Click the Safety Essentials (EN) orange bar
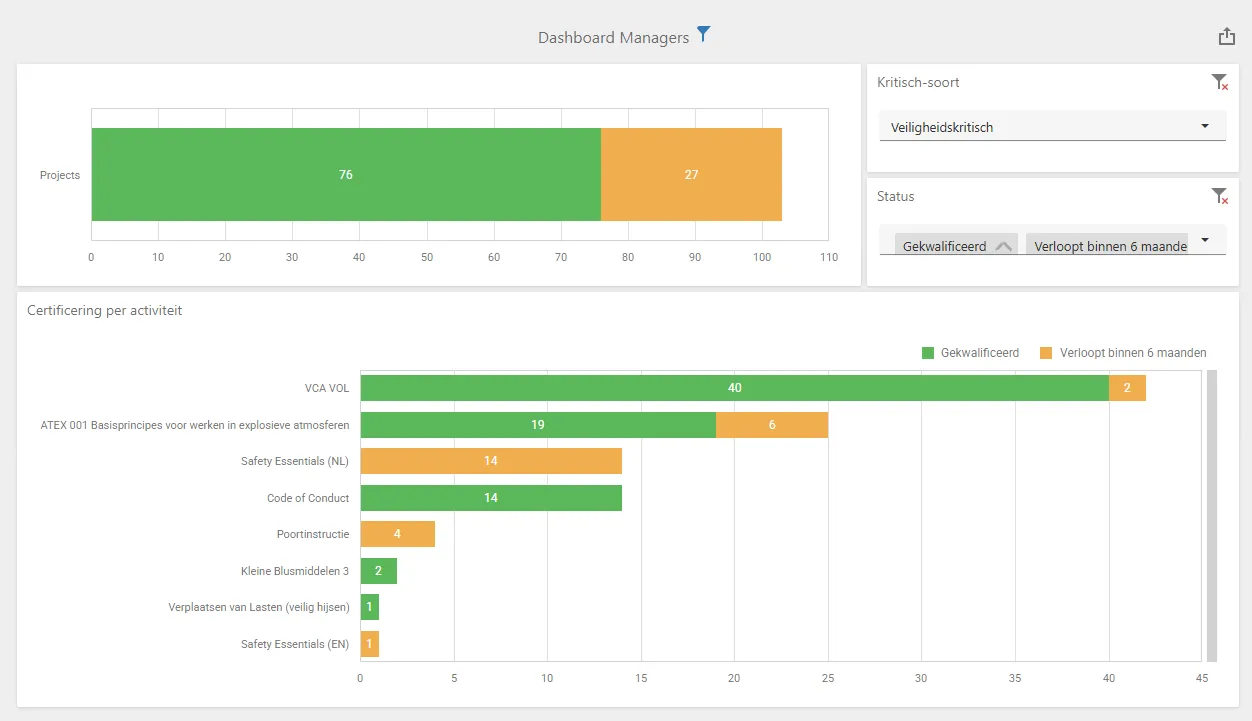Image resolution: width=1252 pixels, height=721 pixels. pos(370,644)
